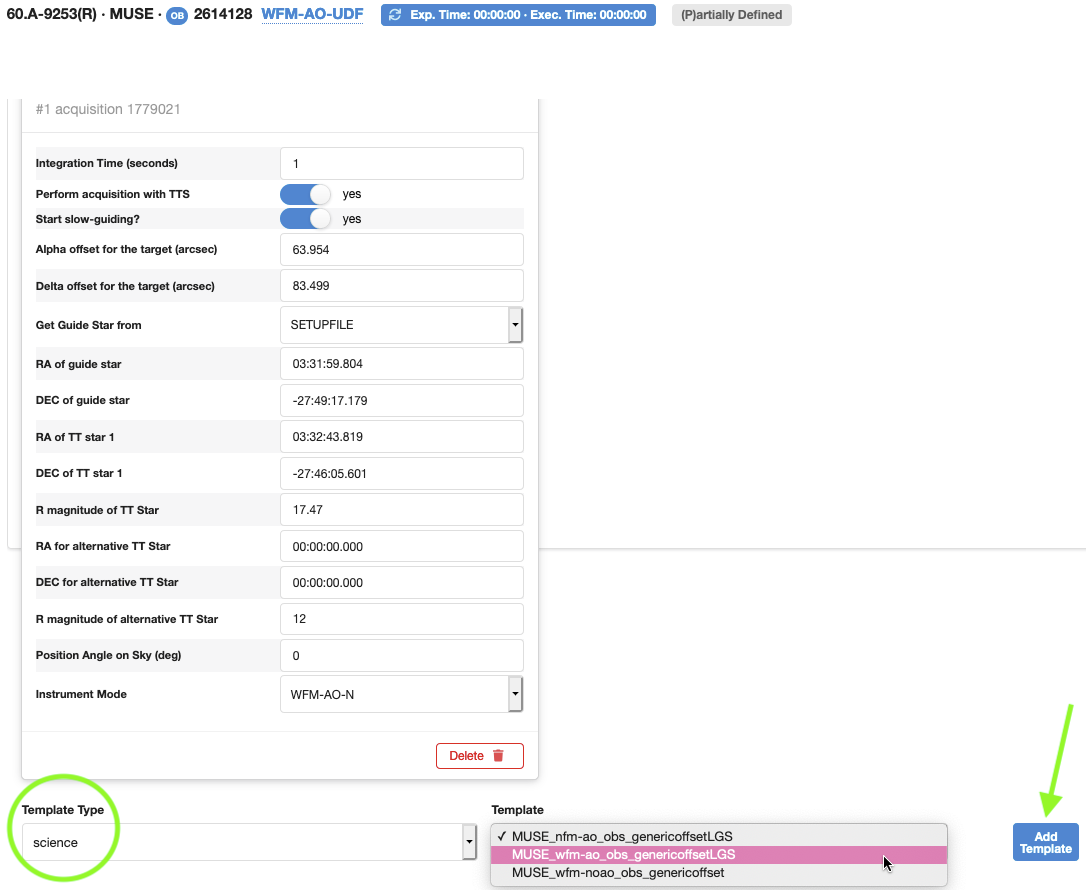1086x890 pixels.
Task: Select MUSE_wfm-ao_obs_genericoffsetLGS option
Action: (718, 855)
